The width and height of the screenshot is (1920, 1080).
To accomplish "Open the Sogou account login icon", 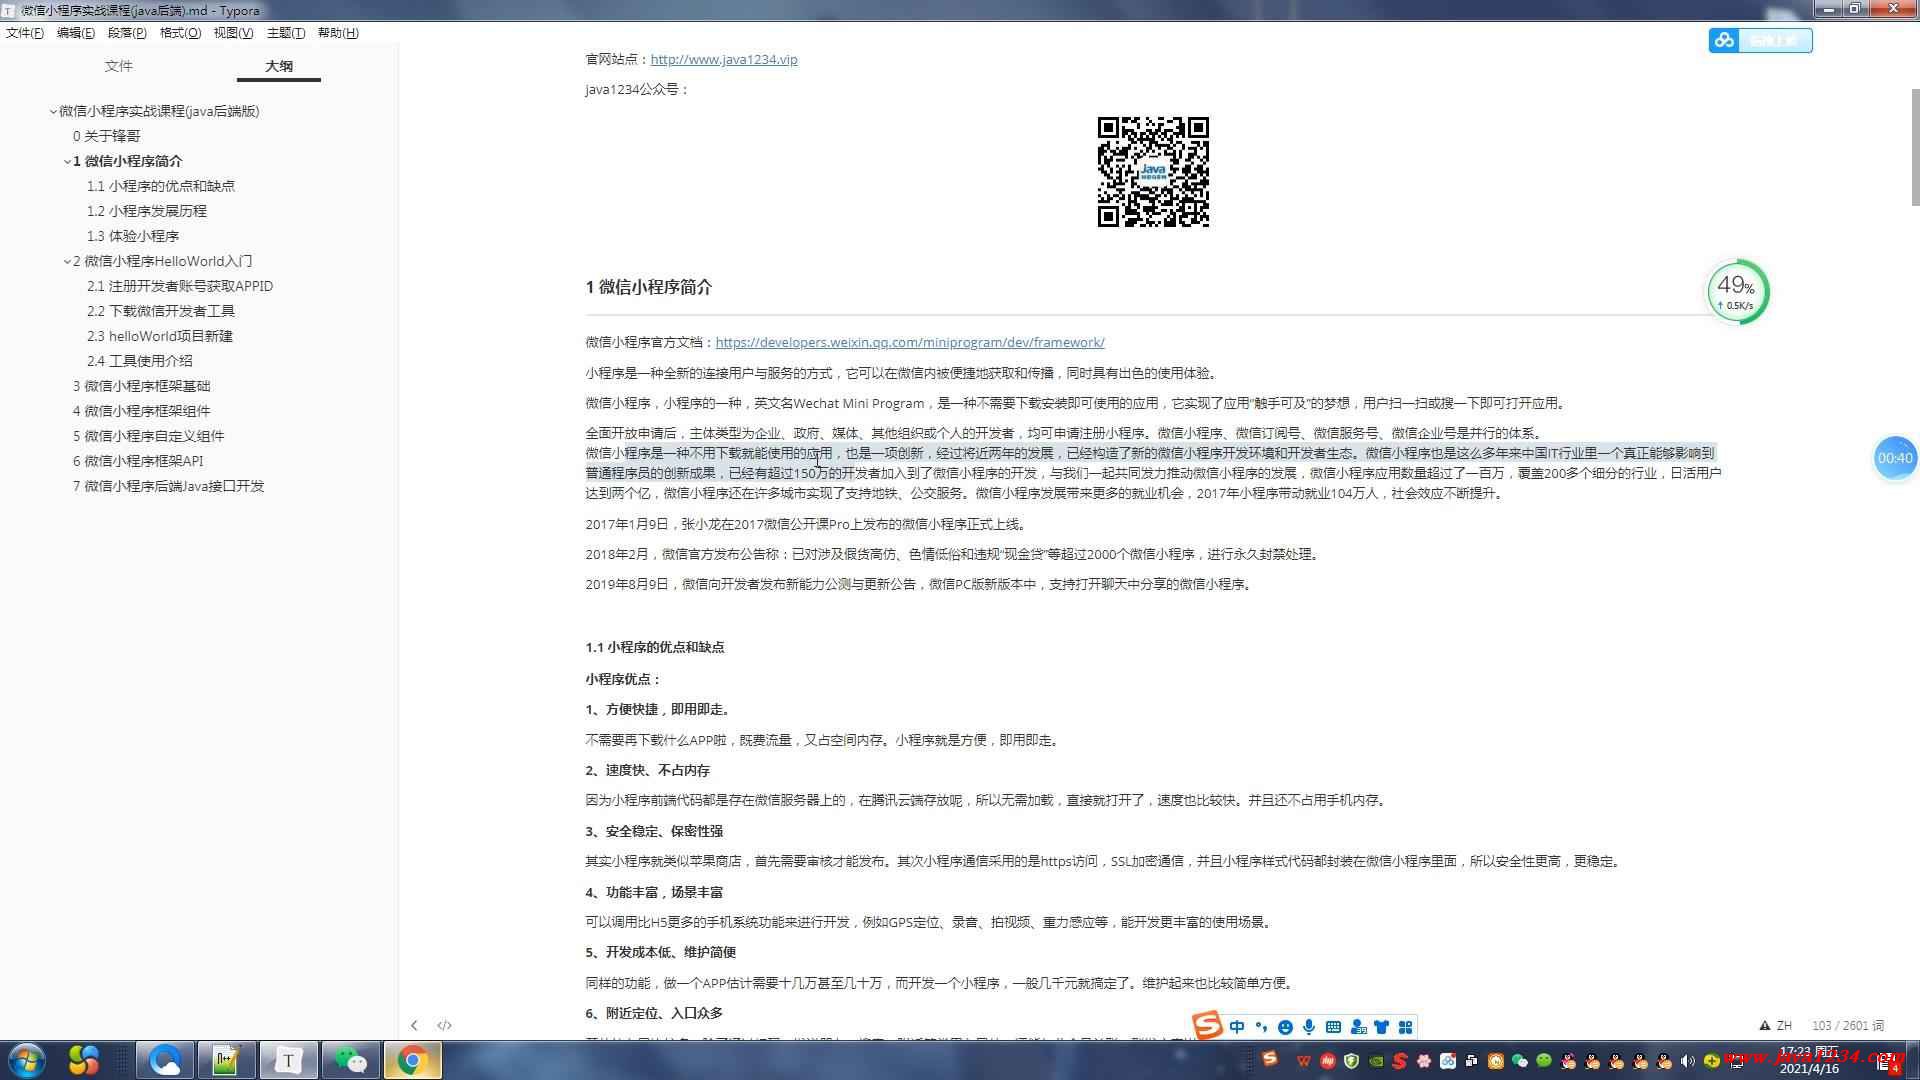I will pyautogui.click(x=1358, y=1027).
